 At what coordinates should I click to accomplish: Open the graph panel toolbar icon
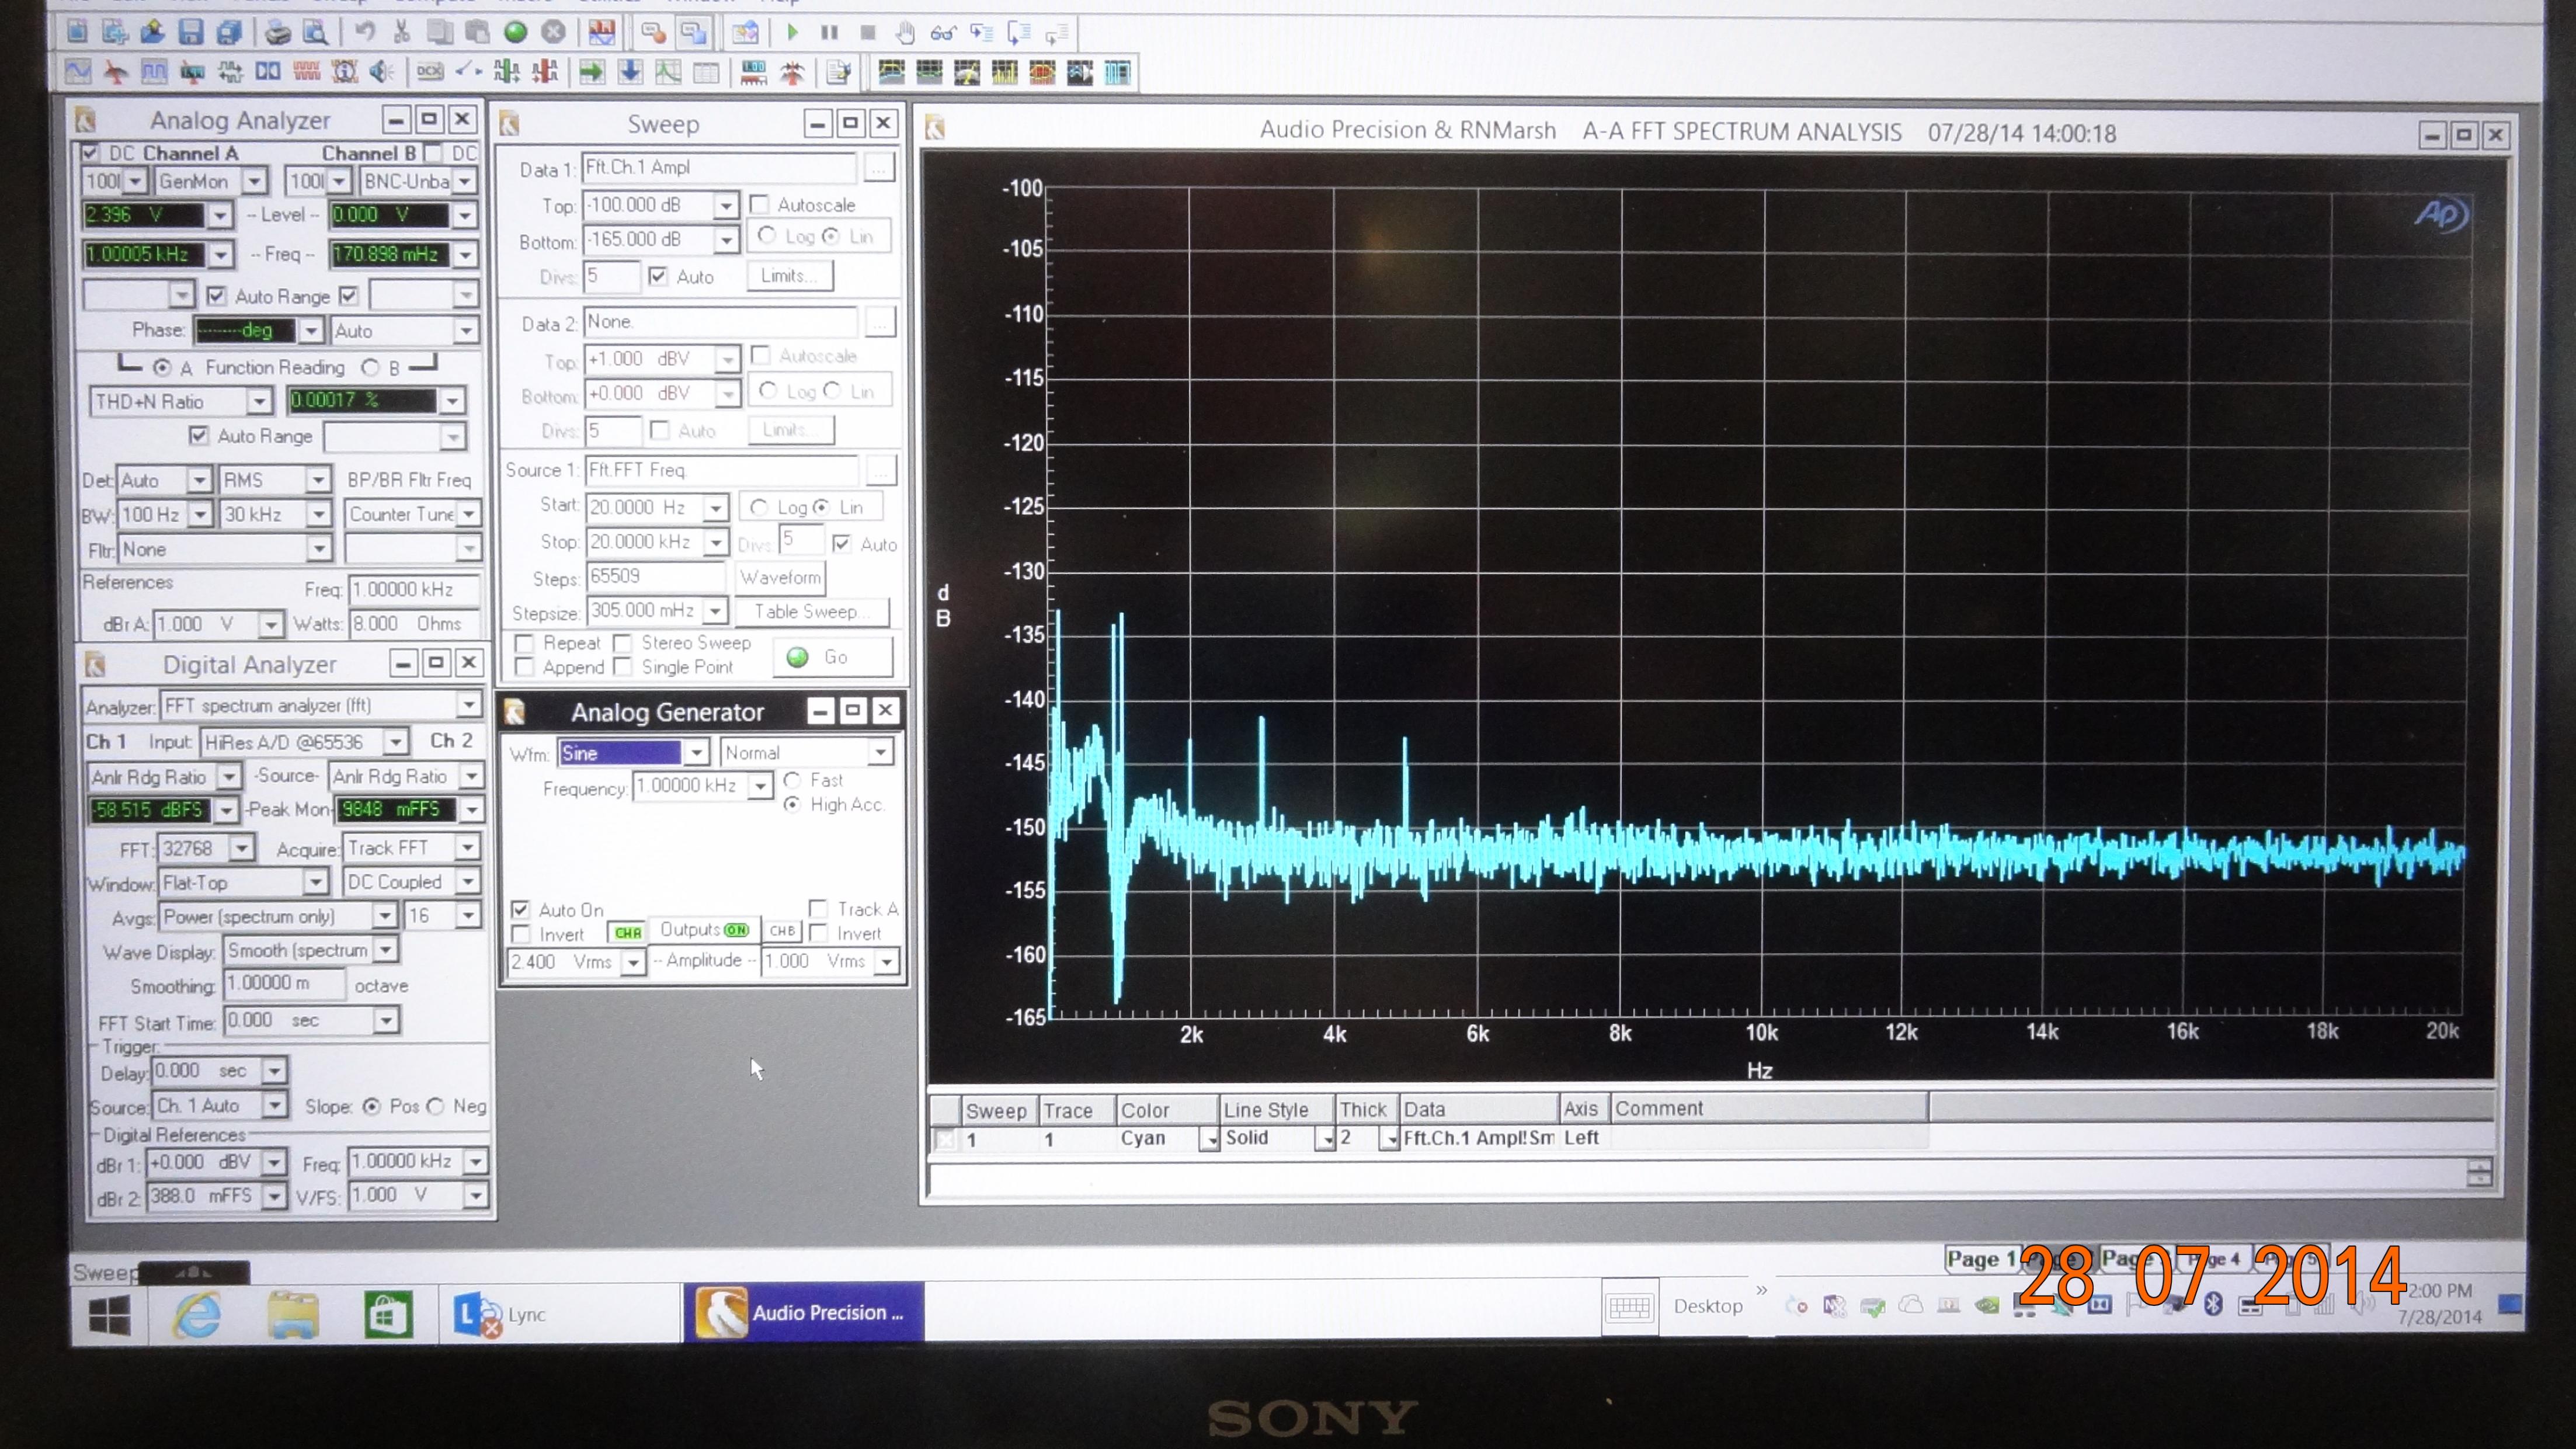(x=667, y=71)
